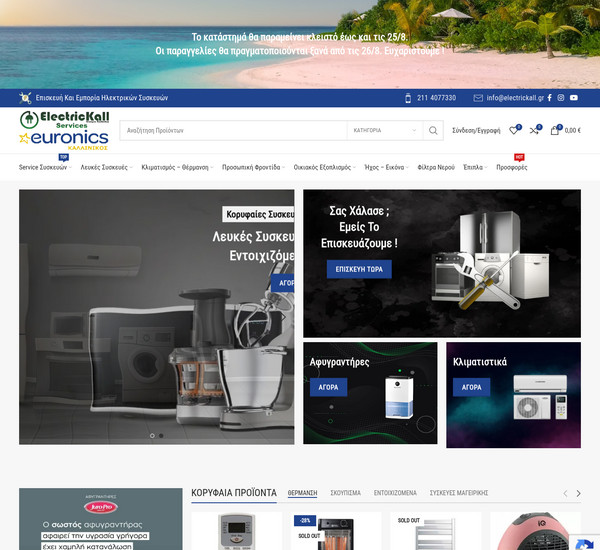Expand the Έπιπλα menu
Viewport: 600px width, 550px height.
[475, 167]
